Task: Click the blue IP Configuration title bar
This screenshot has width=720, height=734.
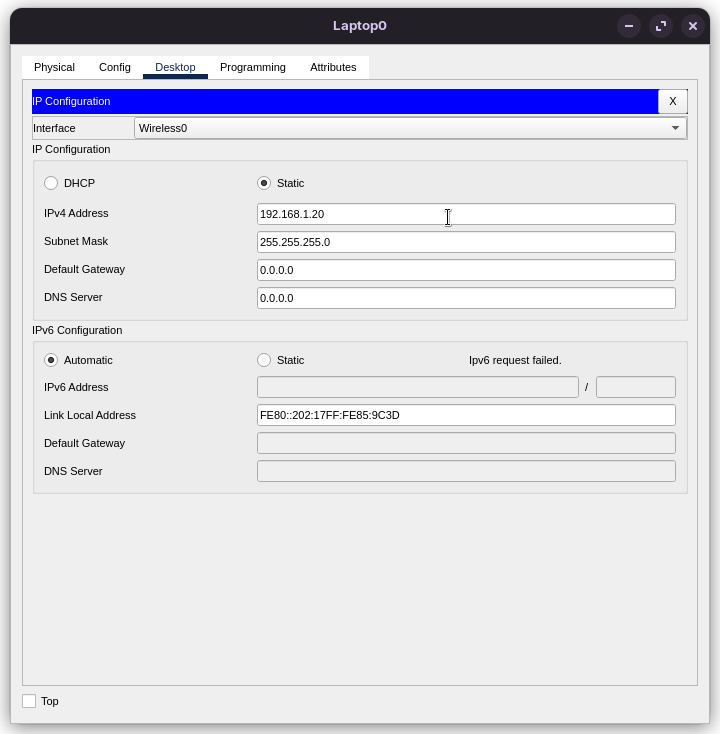Action: click(345, 101)
